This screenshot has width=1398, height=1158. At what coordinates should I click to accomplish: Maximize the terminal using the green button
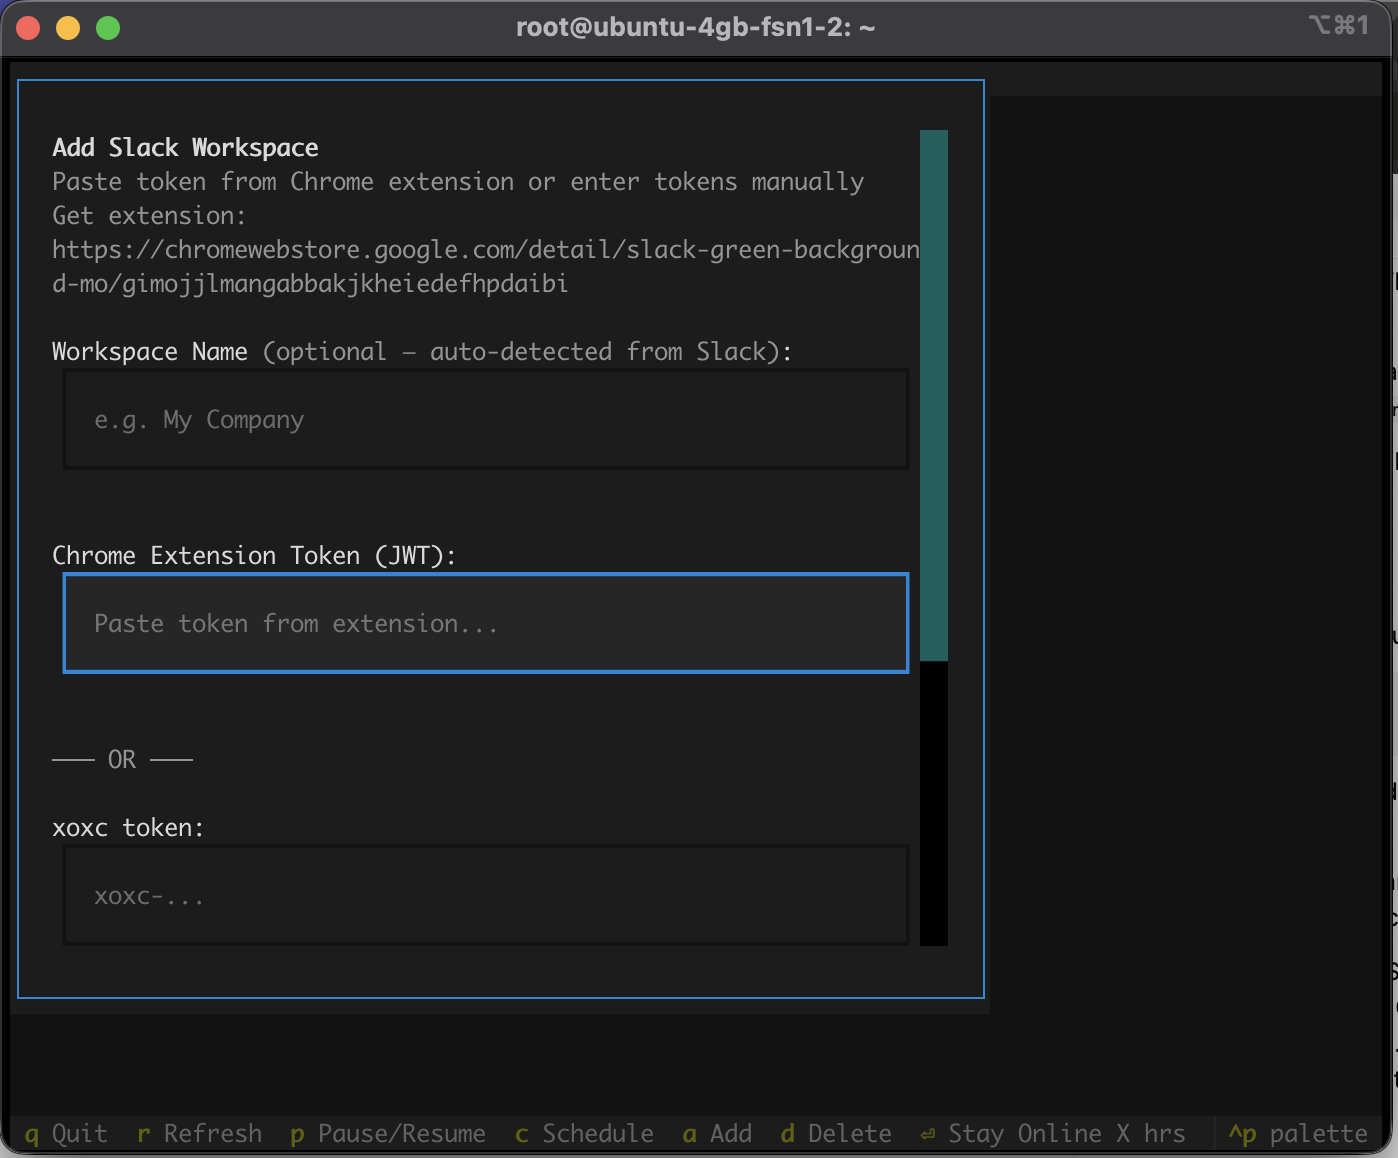point(108,28)
